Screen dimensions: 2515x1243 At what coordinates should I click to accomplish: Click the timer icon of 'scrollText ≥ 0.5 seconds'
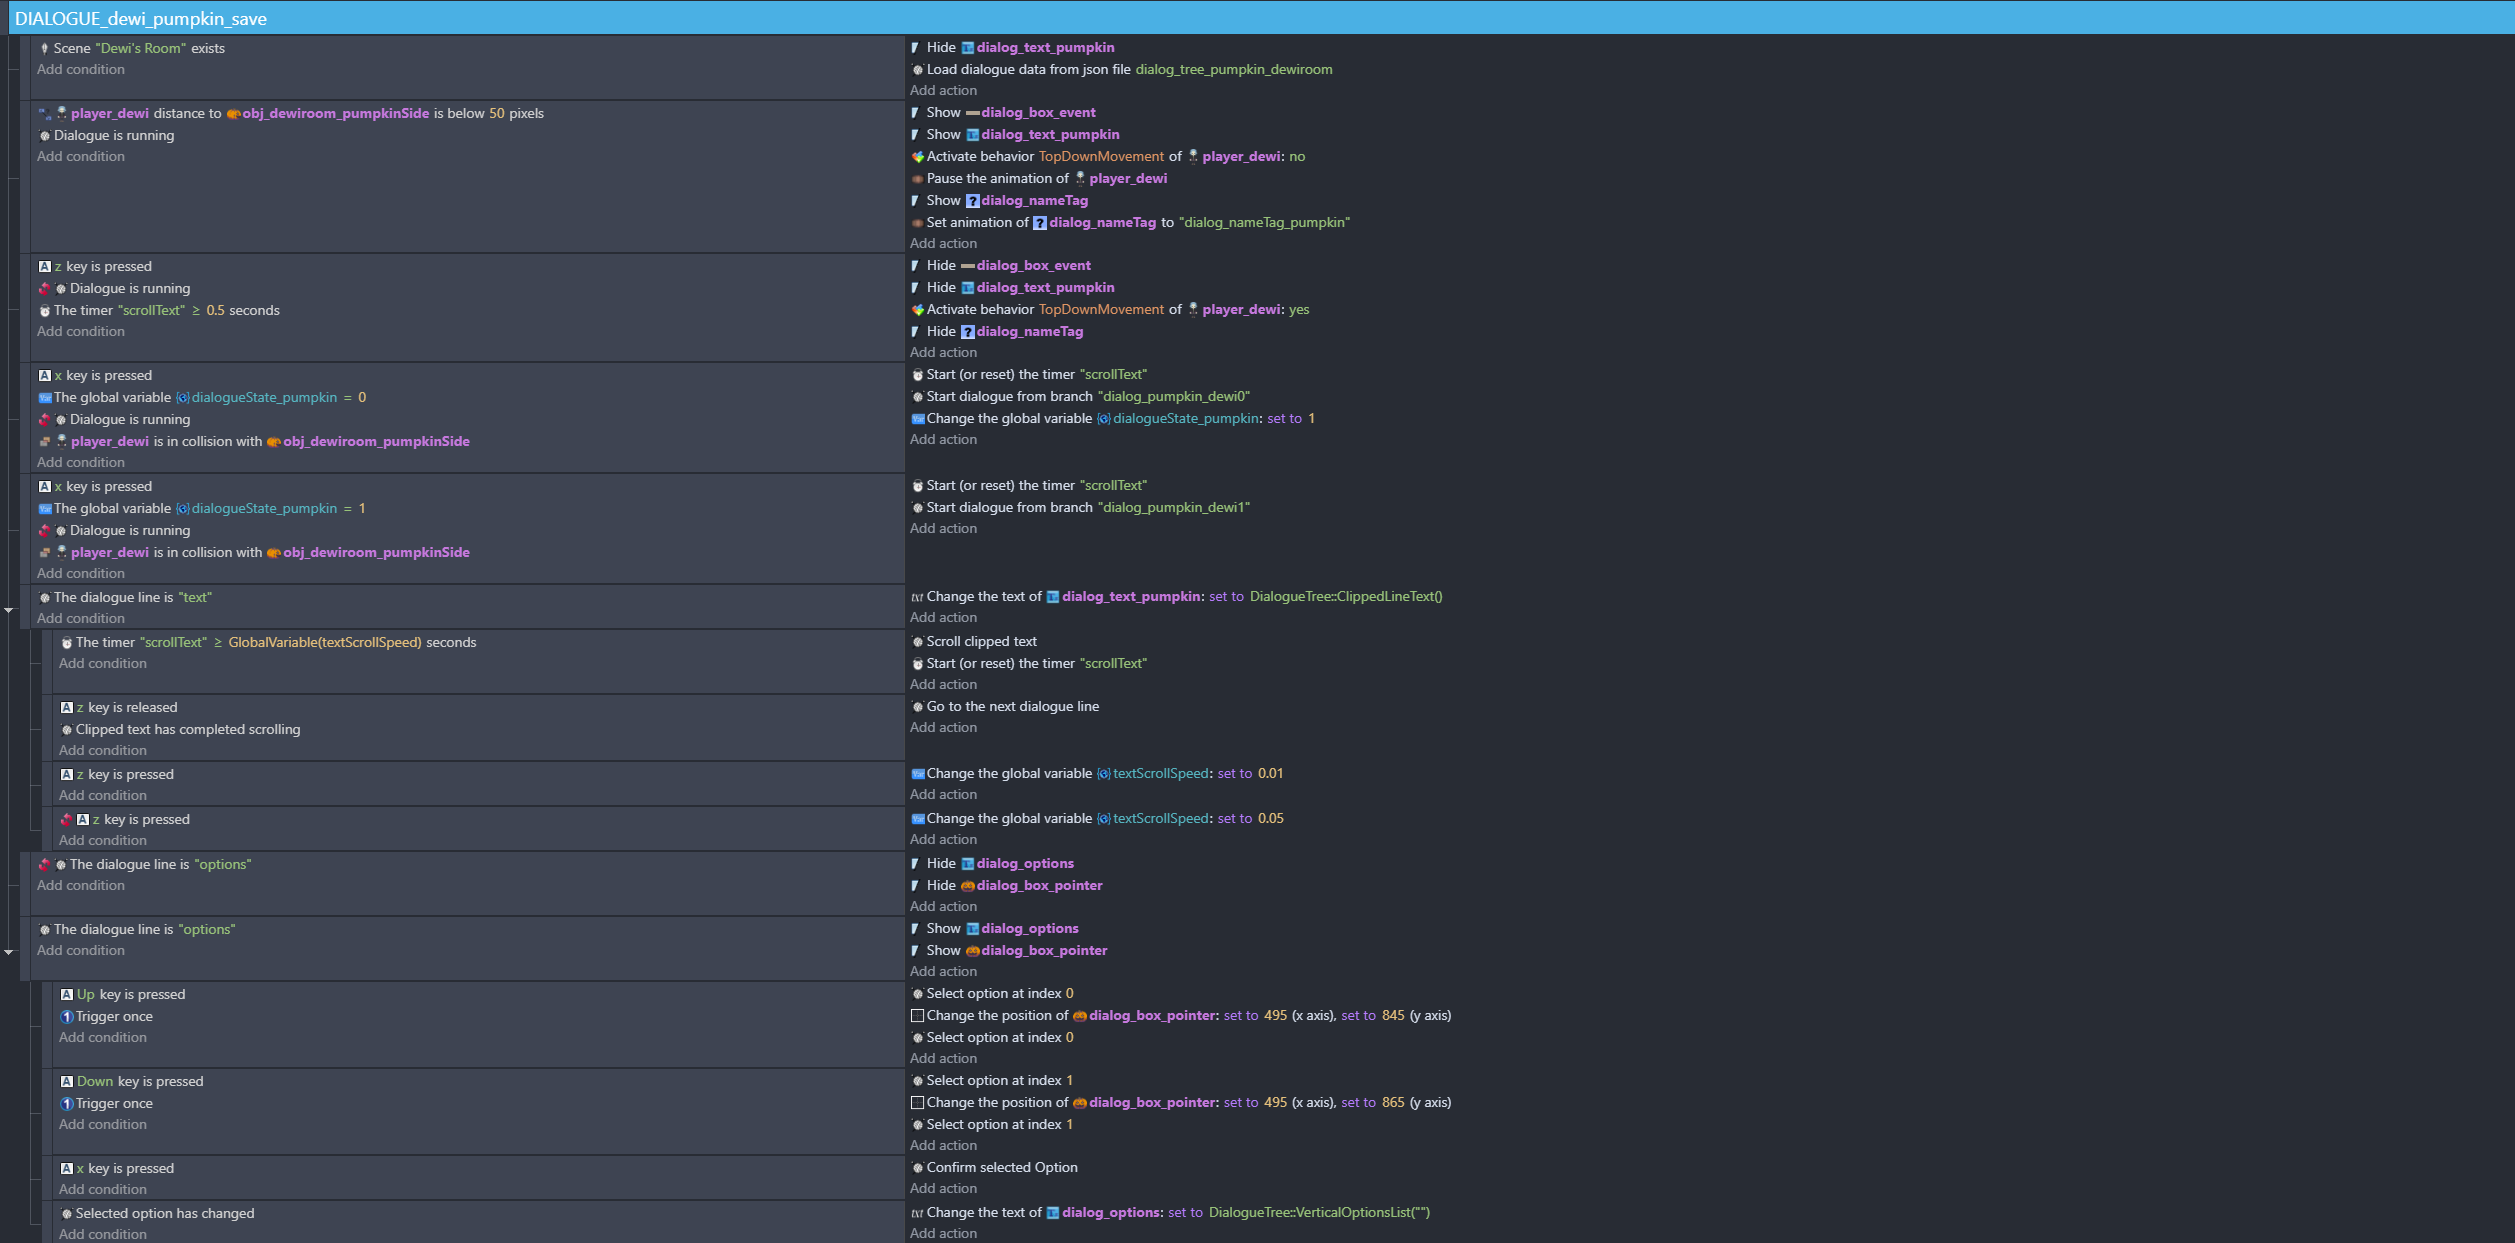[x=45, y=311]
